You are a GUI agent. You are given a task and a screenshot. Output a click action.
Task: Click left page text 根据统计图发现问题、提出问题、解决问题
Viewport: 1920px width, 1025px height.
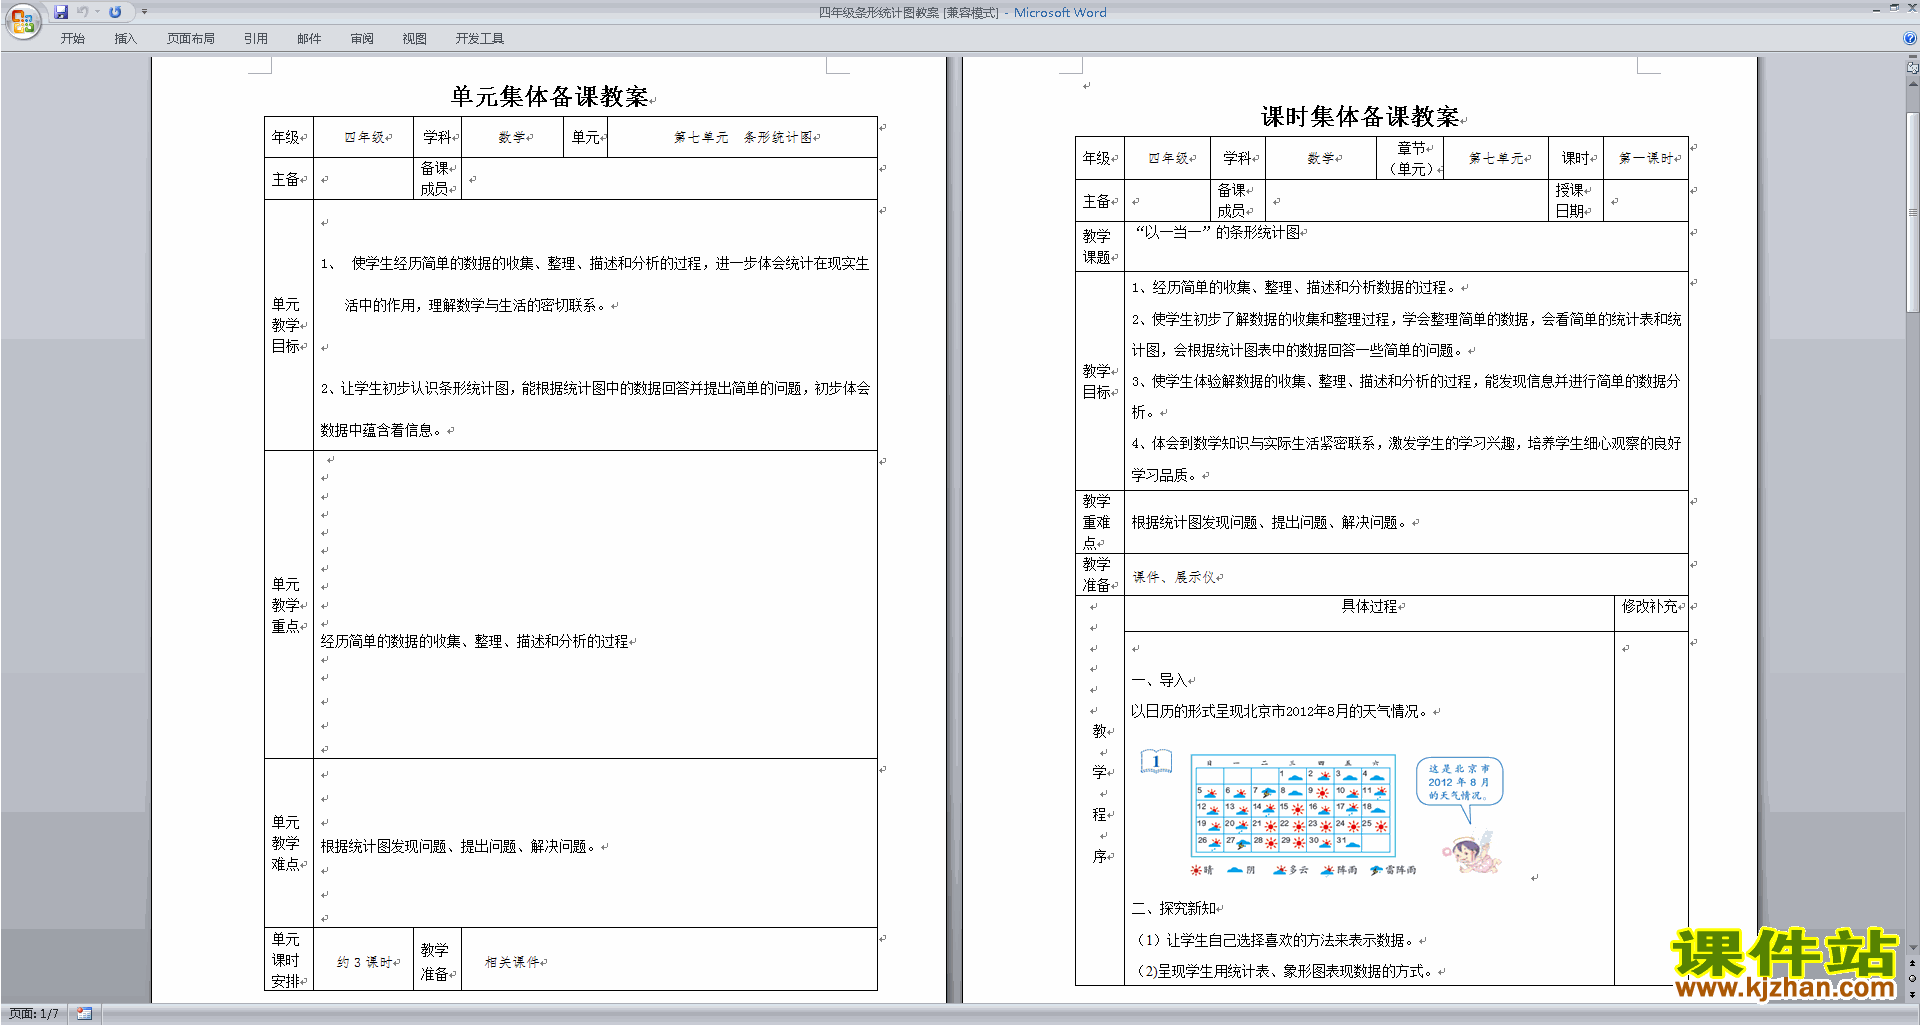(x=459, y=847)
